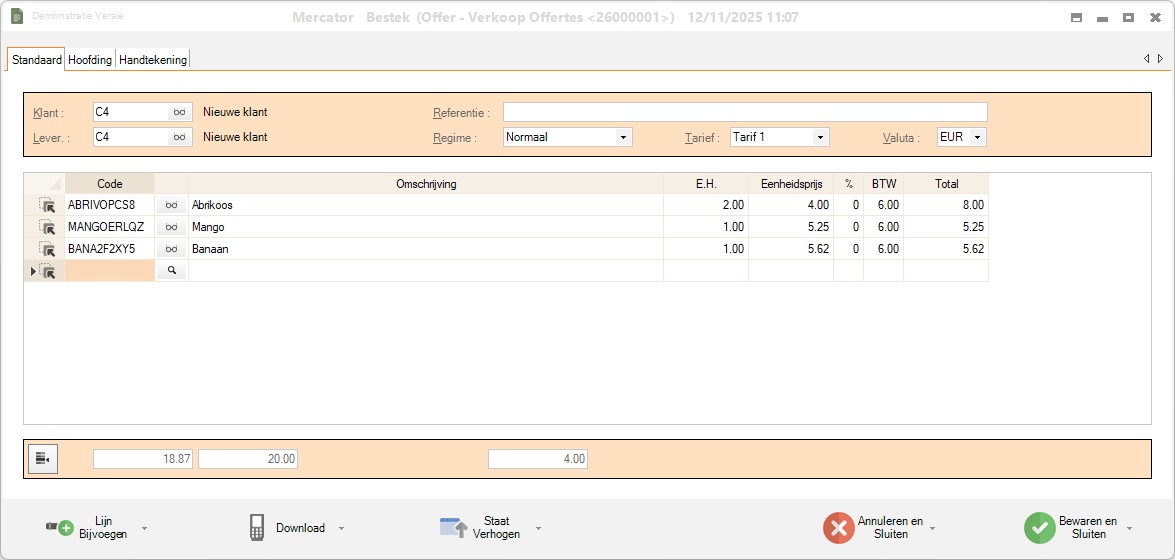Viewport: 1175px width, 560px height.
Task: Expand the Bewaren en Sluiten dropdown arrow
Action: (1129, 529)
